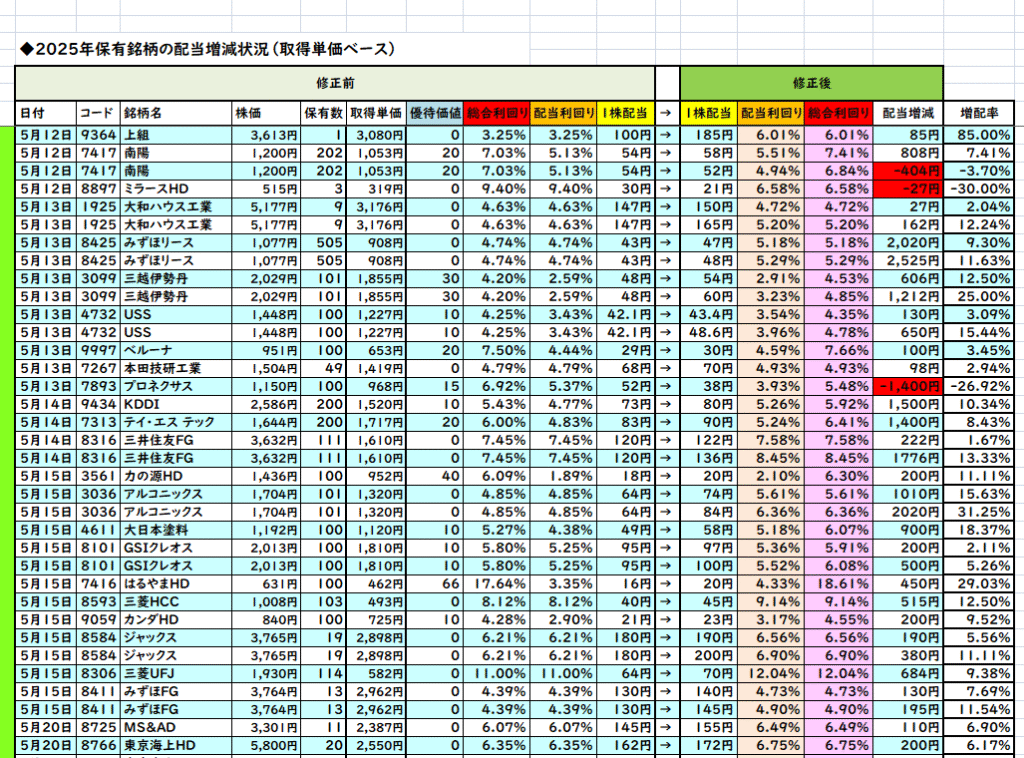The height and width of the screenshot is (758, 1024).
Task: Click holdings cell 114 for 三菱UFJ
Action: coord(323,674)
